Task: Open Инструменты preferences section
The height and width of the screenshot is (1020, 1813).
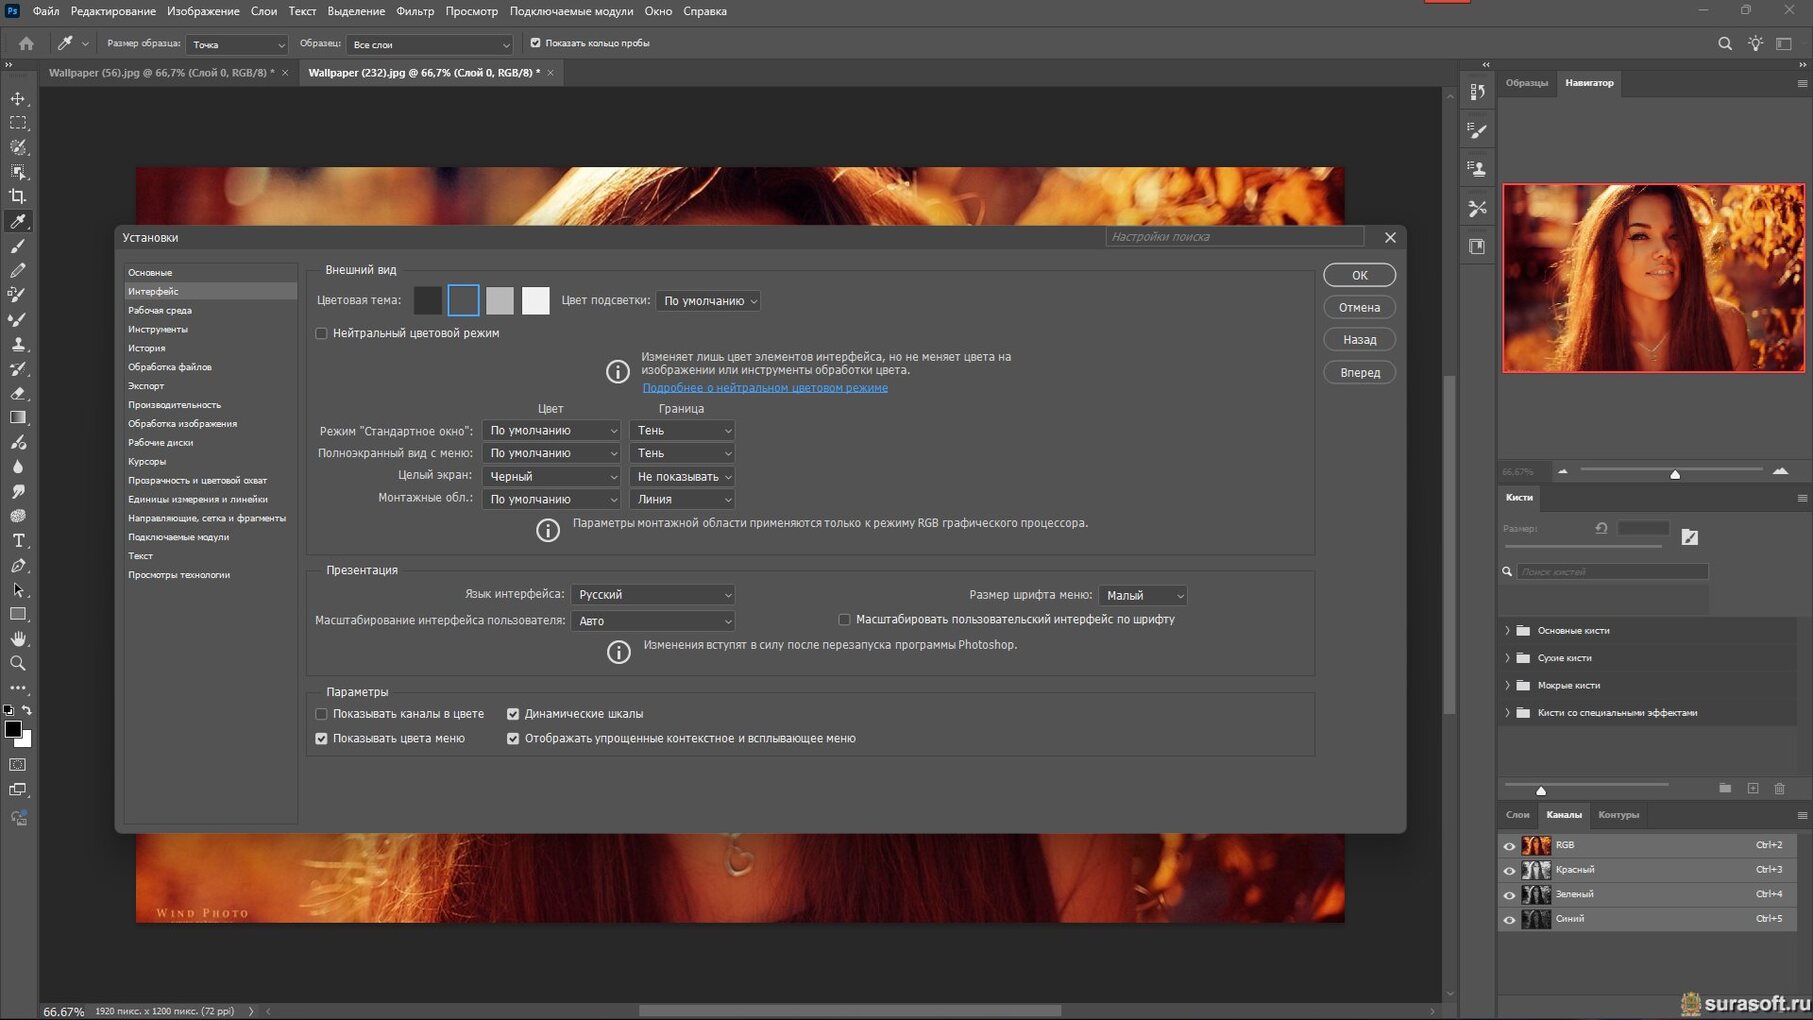Action: (x=158, y=329)
